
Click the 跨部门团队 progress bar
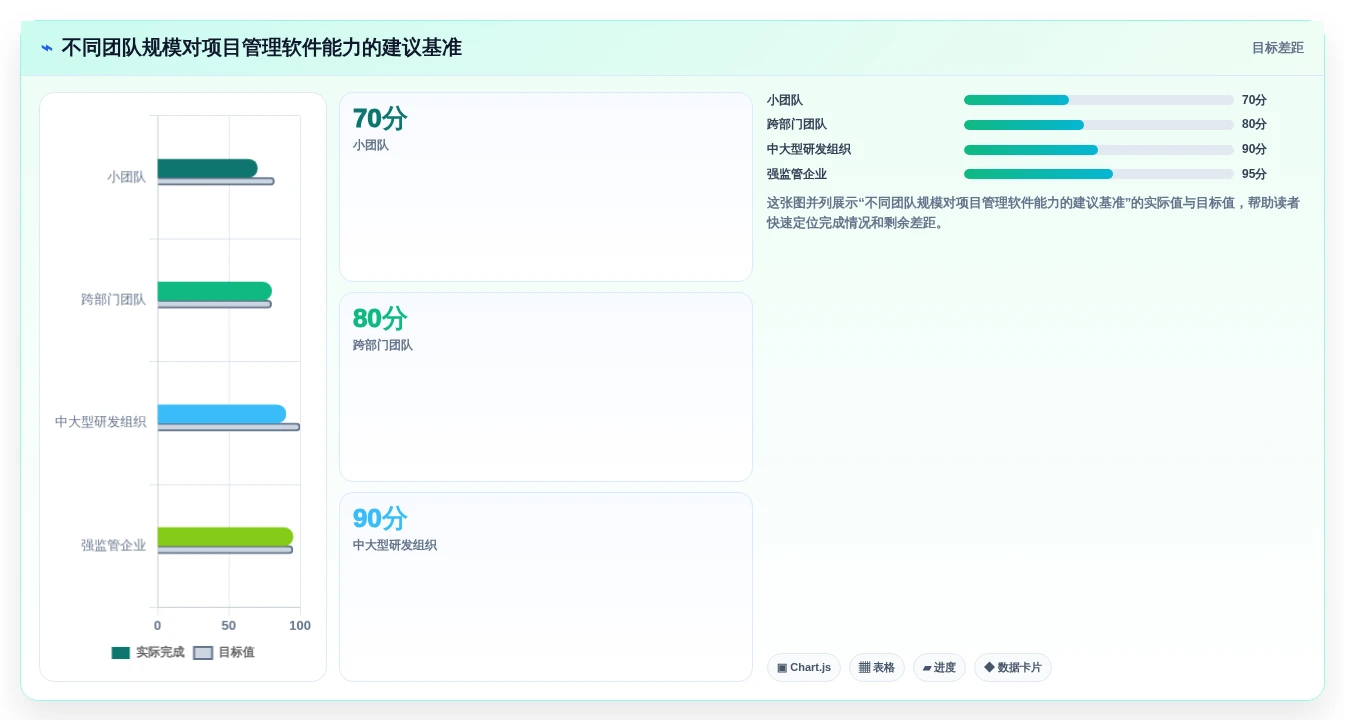pos(1098,125)
